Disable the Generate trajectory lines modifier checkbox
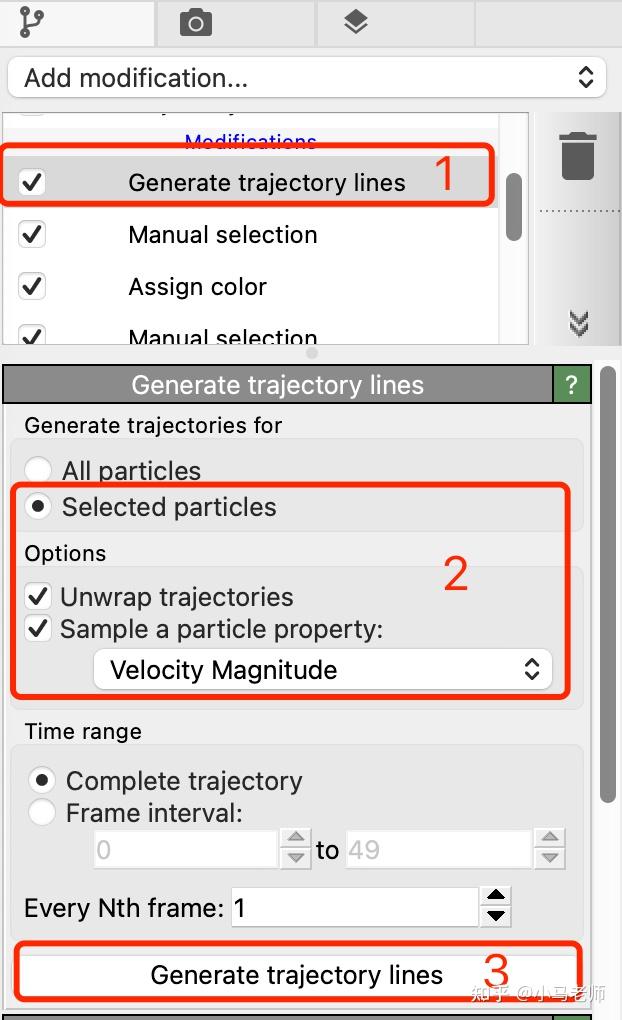This screenshot has height=1020, width=622. 32,182
